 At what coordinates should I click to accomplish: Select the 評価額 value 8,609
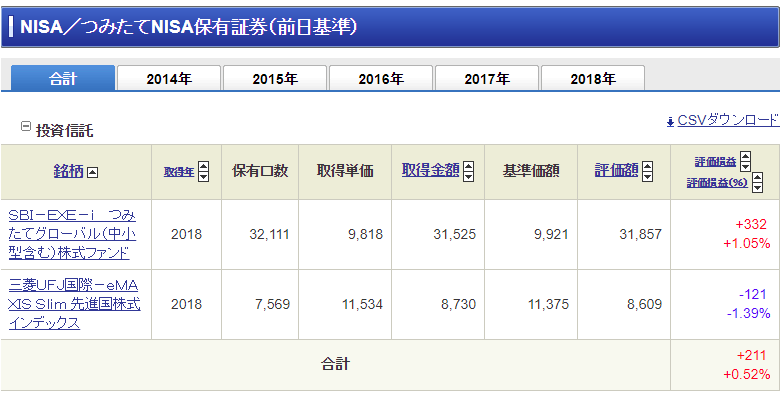pos(645,305)
